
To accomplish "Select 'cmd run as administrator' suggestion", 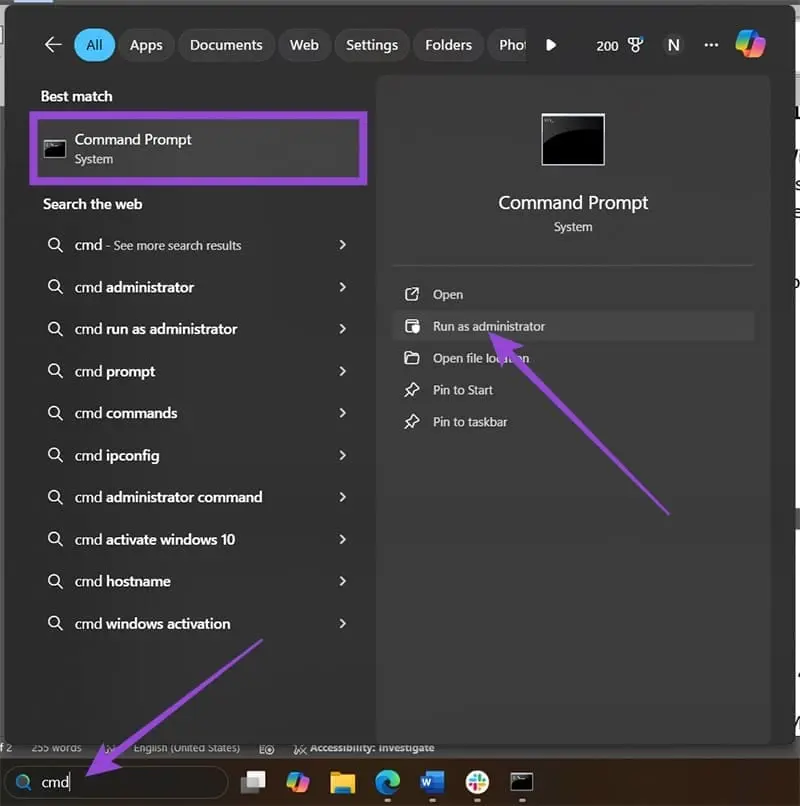I will (x=198, y=329).
